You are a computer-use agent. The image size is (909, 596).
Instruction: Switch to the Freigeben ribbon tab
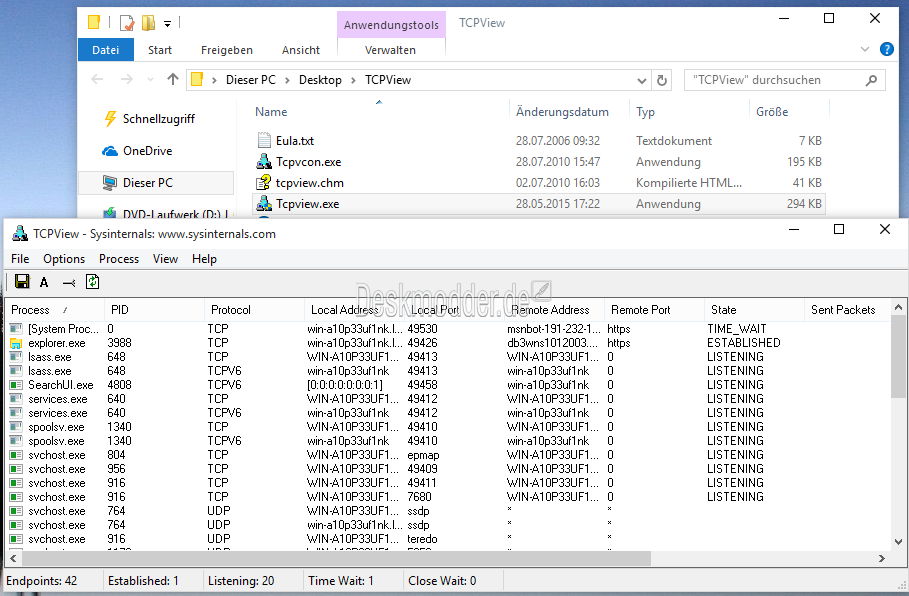[227, 50]
